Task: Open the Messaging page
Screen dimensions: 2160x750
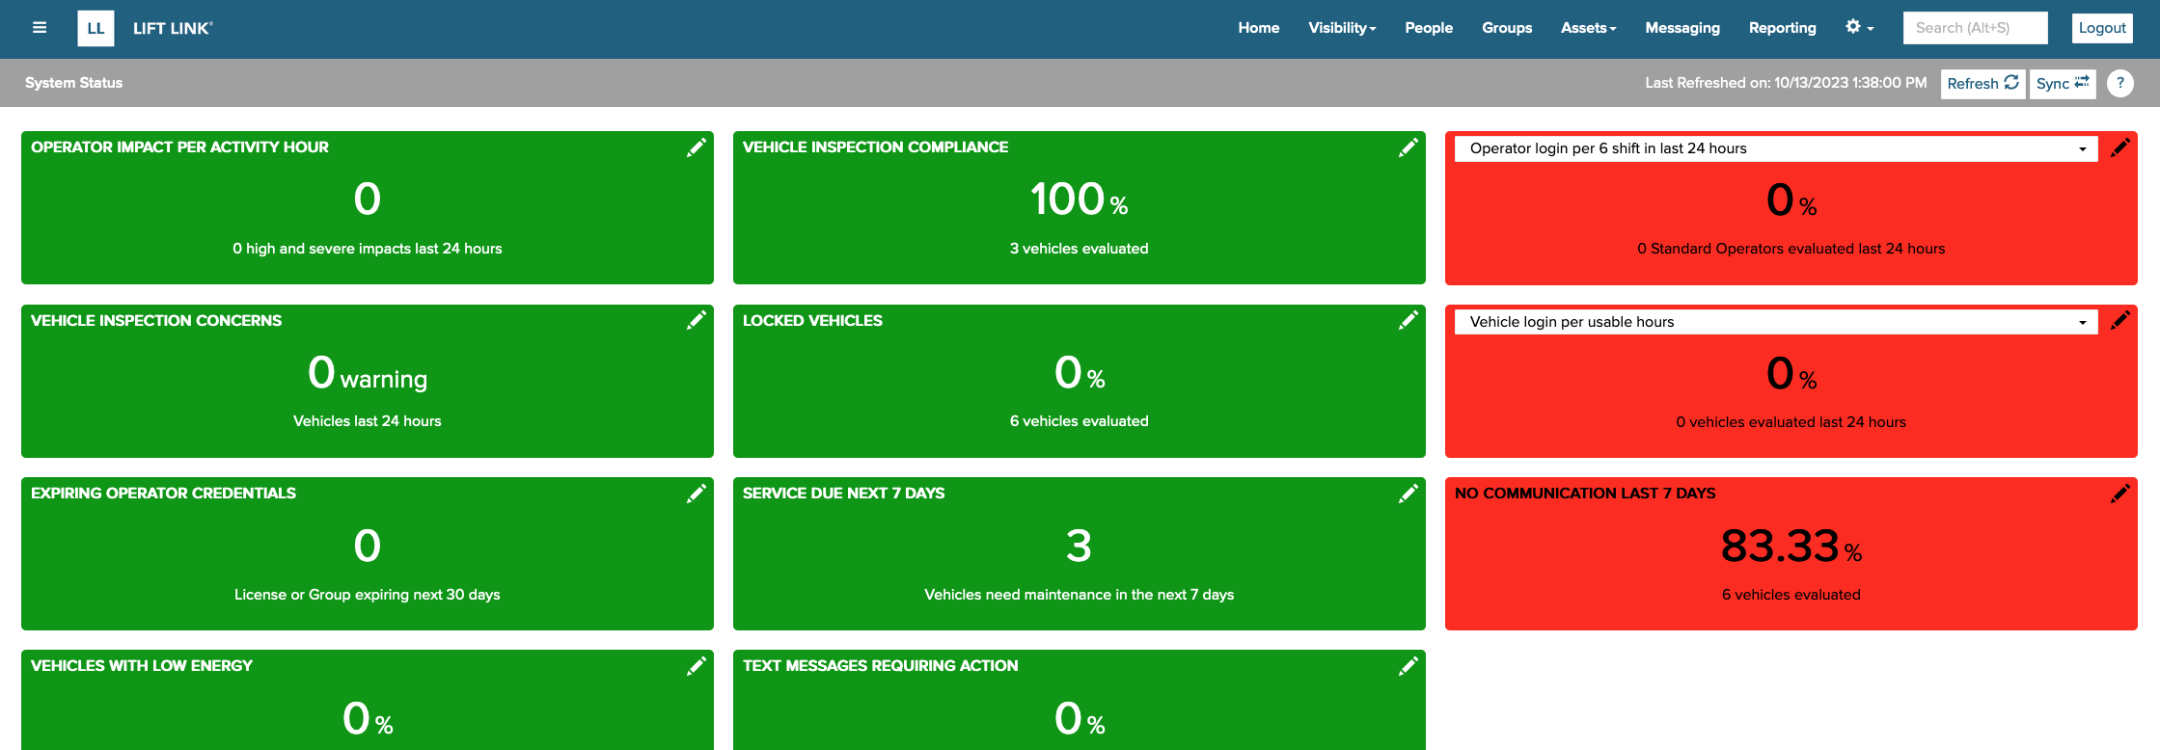Action: coord(1682,28)
